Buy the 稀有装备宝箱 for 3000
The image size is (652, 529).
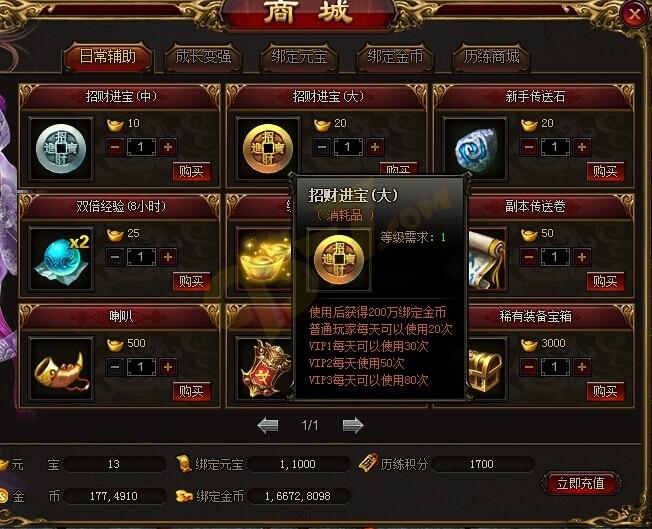605,391
